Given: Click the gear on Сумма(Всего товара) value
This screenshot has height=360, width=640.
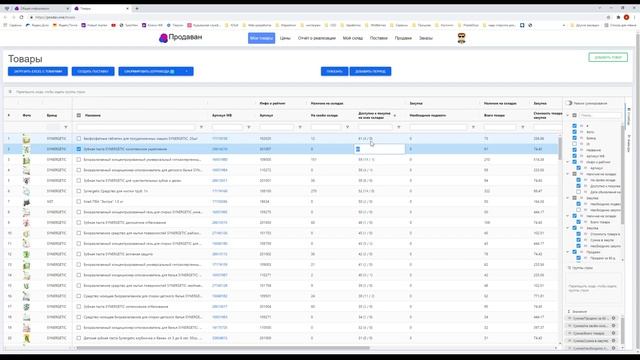Looking at the screenshot, I should pyautogui.click(x=613, y=333).
